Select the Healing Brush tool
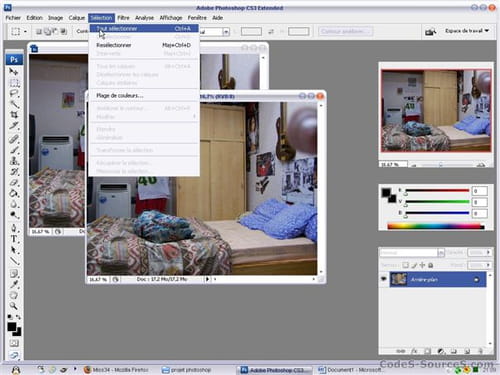Viewport: 500px width, 375px height. pos(14,139)
